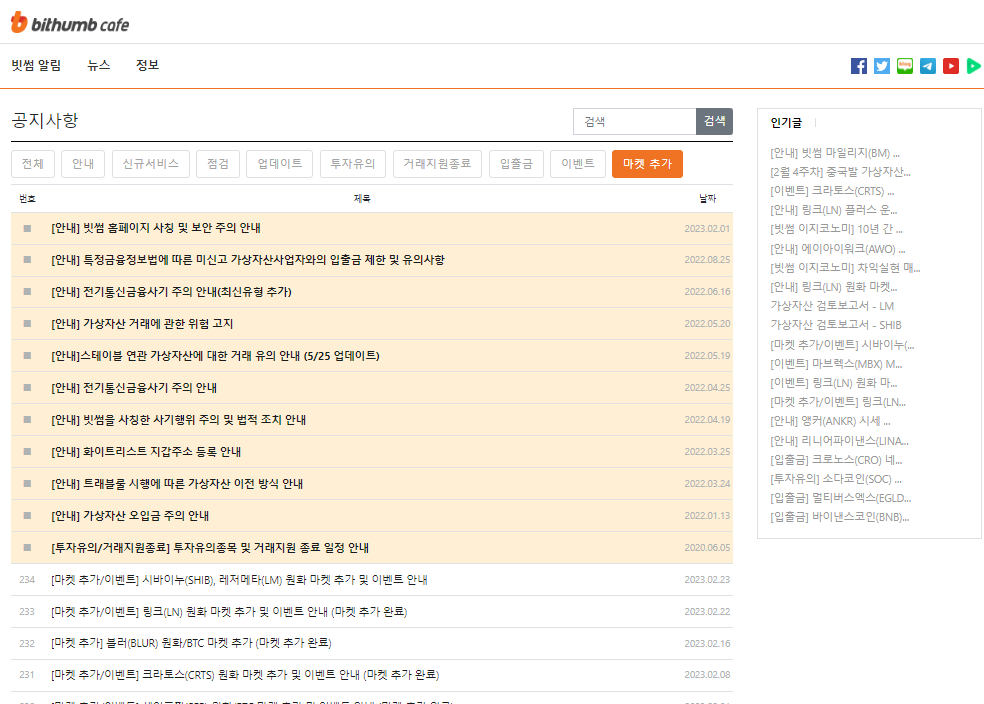Open popular post [안내] 링크(LN) 원화 마켓
Screen dimensions: 984x704
coord(833,287)
